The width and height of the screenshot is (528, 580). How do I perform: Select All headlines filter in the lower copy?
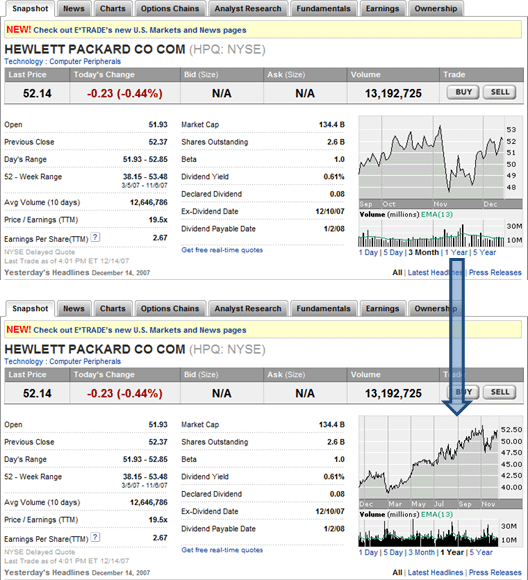tap(397, 573)
